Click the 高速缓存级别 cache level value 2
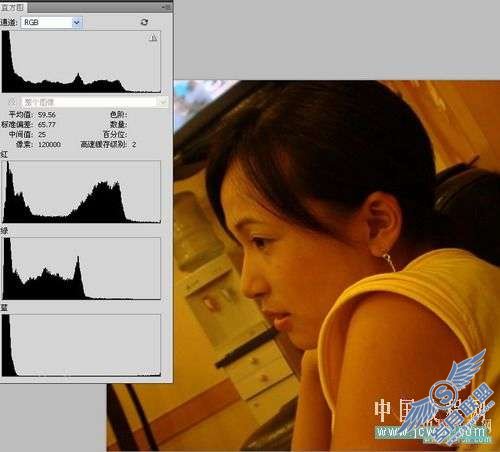 [x=134, y=145]
